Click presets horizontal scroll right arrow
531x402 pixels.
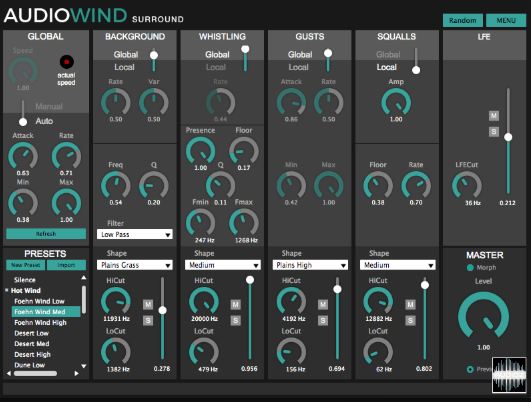click(x=77, y=373)
